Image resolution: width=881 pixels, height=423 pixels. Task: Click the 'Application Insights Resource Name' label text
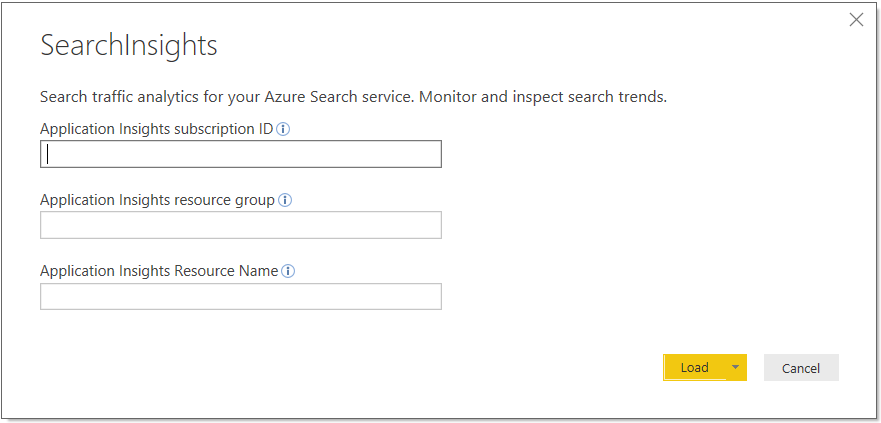[x=159, y=271]
